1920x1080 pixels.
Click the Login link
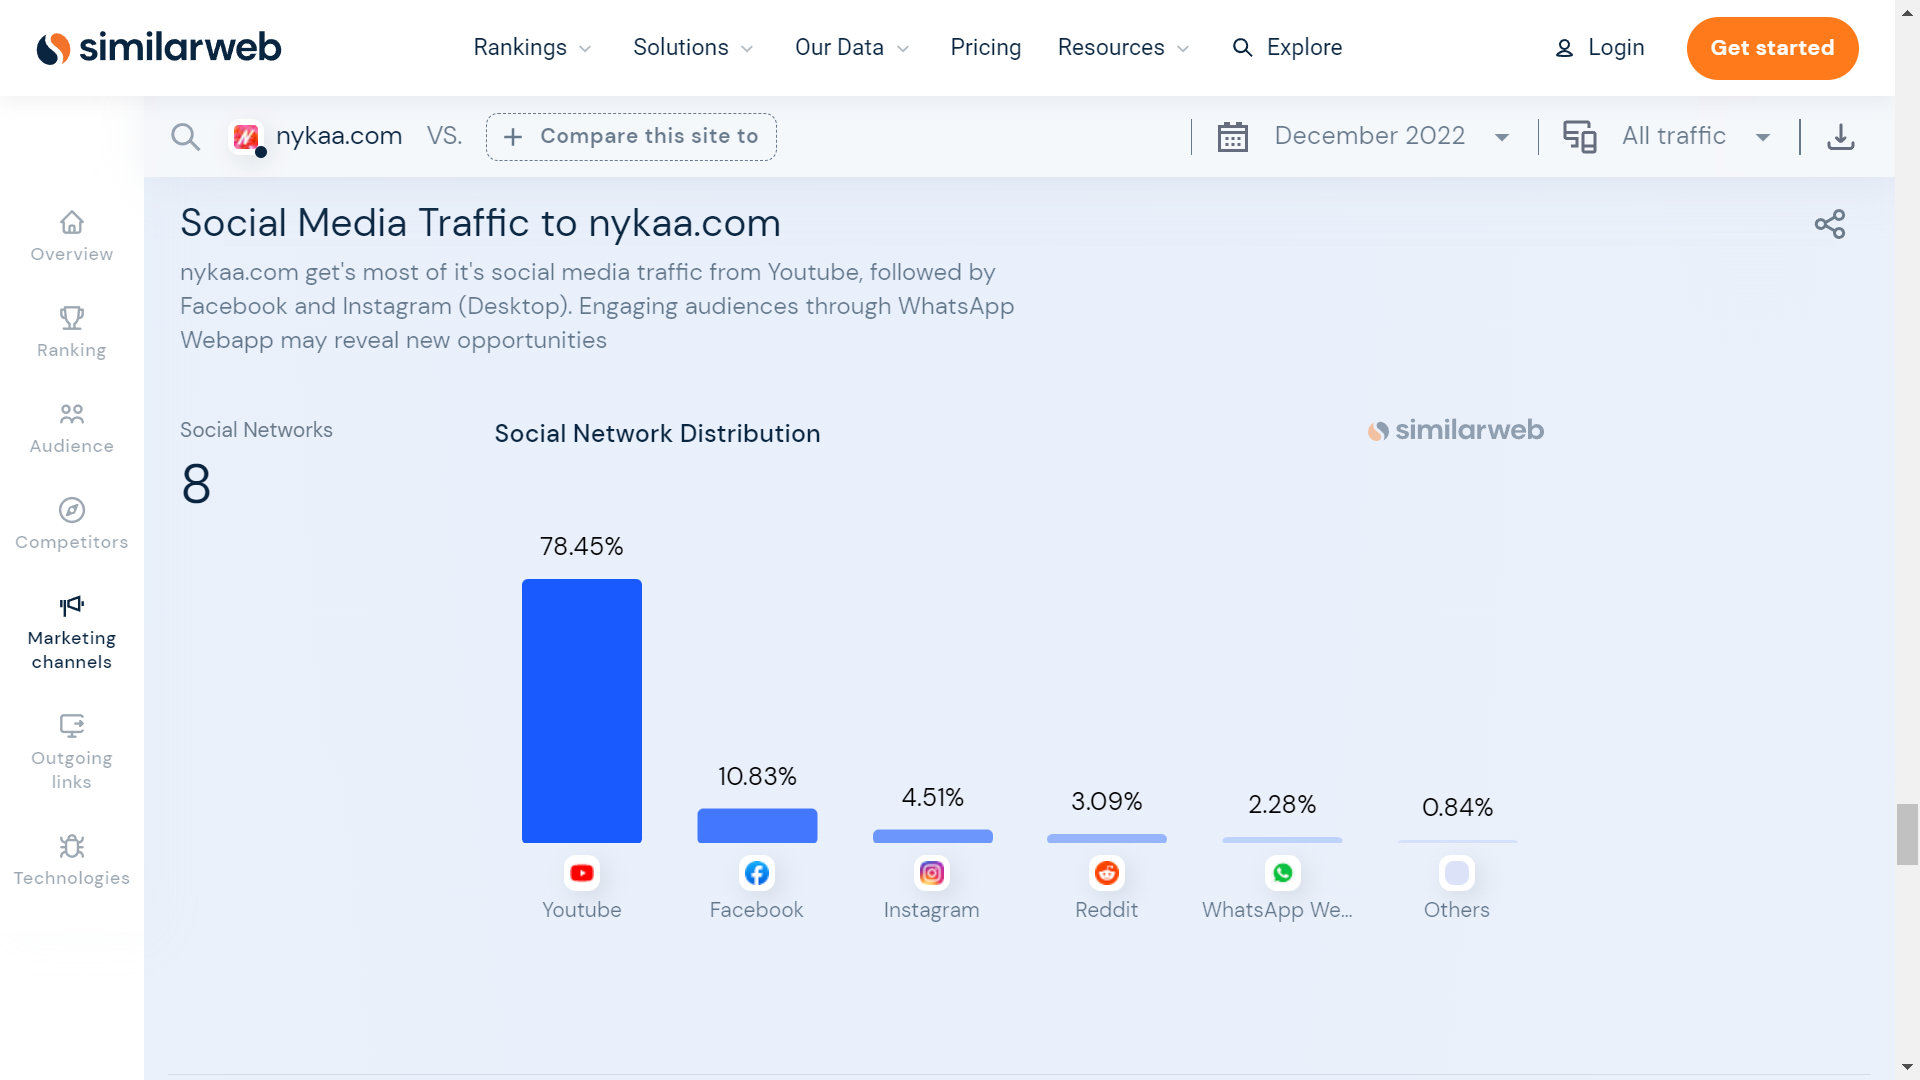click(1600, 48)
